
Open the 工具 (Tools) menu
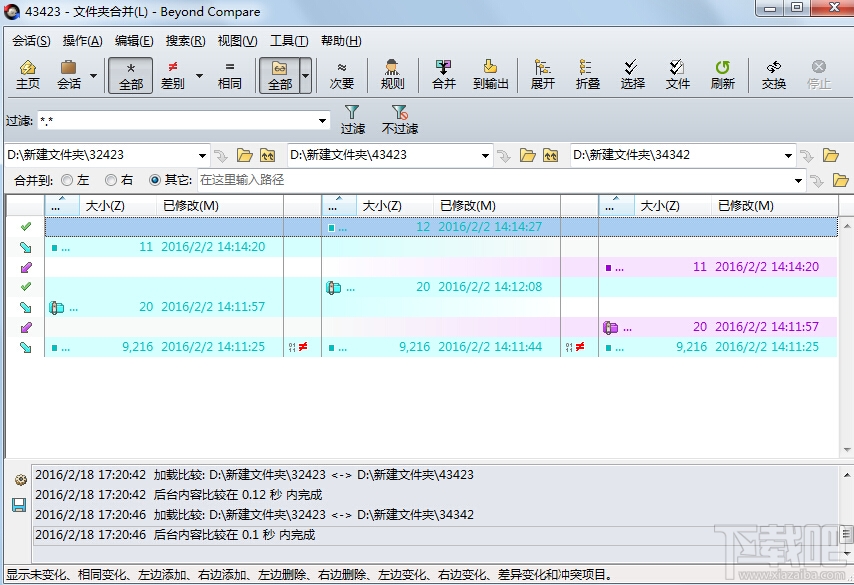click(x=286, y=40)
